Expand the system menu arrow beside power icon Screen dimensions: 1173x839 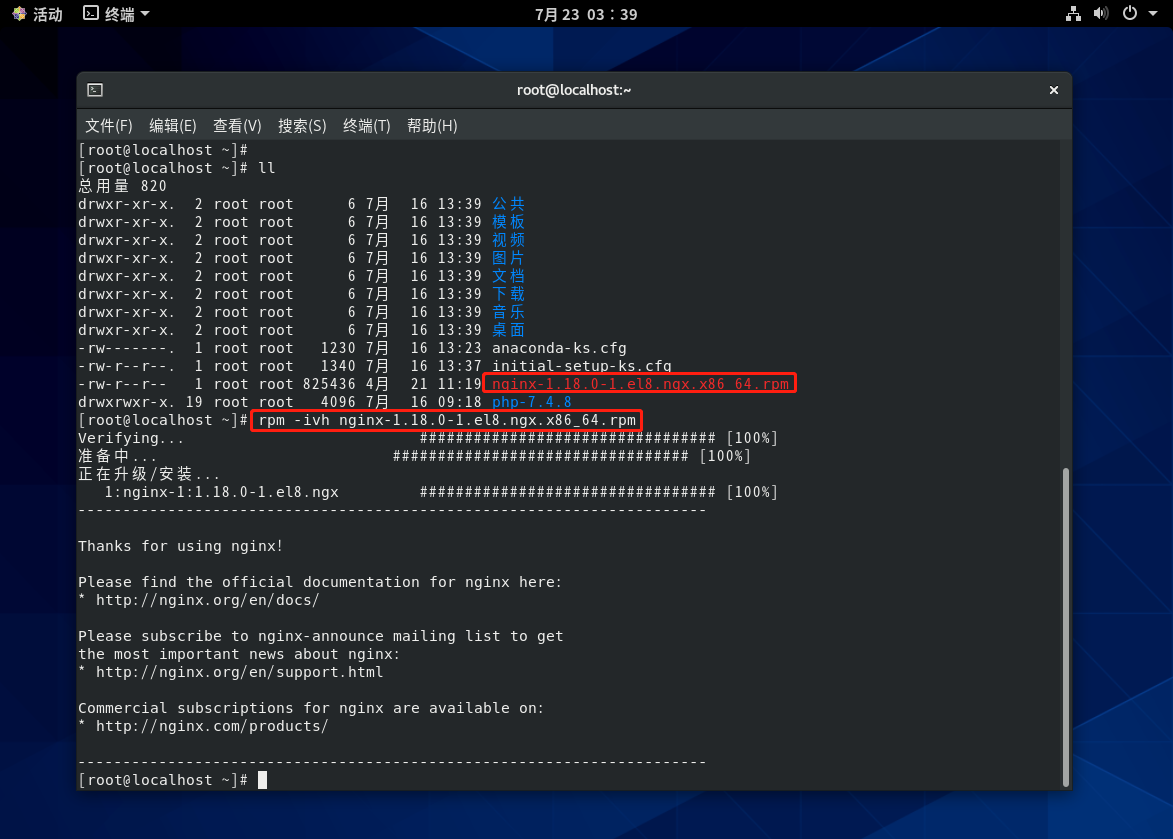[1152, 14]
